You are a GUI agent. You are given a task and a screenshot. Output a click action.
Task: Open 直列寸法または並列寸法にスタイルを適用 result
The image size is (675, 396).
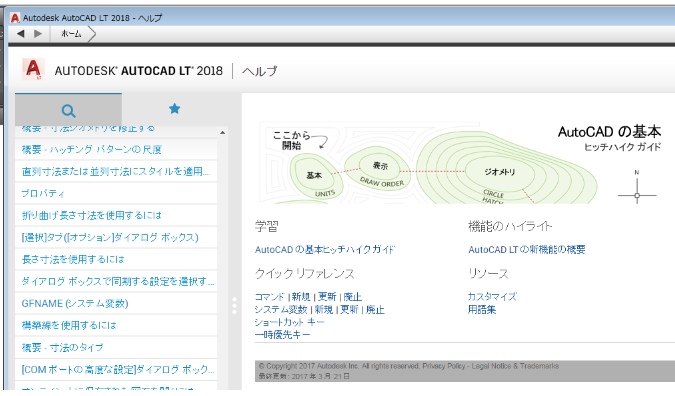(x=116, y=171)
